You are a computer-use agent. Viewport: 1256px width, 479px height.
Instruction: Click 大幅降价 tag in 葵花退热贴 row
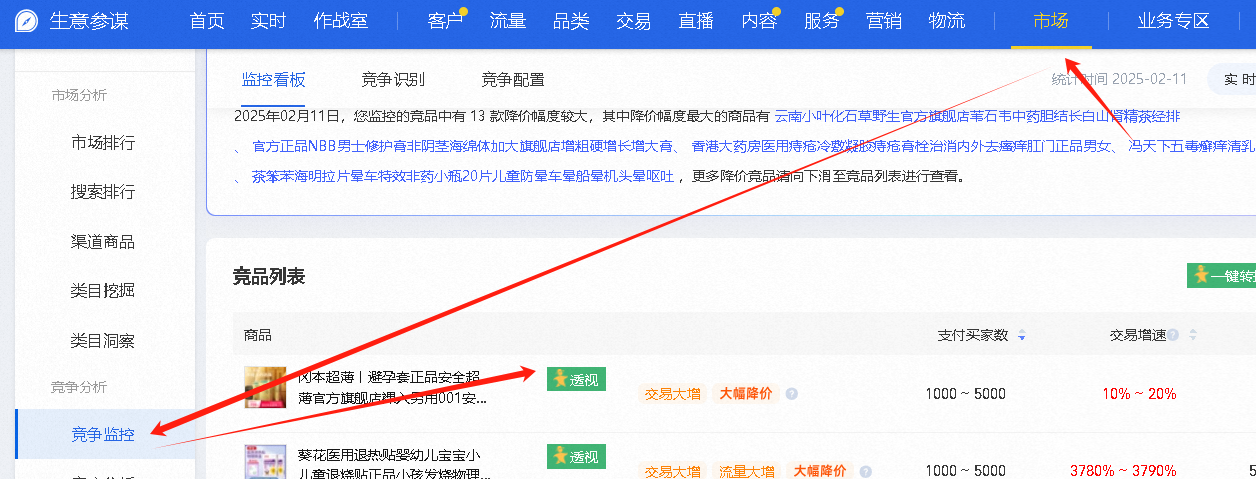coord(820,471)
